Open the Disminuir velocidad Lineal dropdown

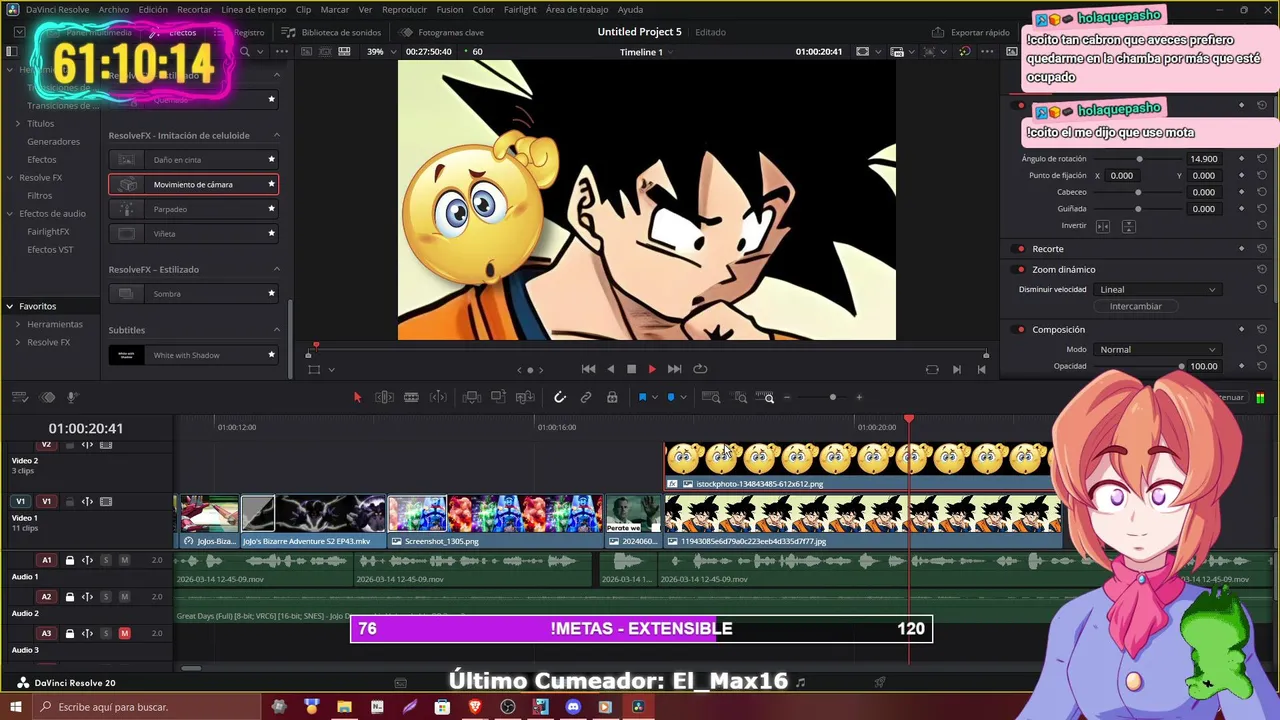1157,289
